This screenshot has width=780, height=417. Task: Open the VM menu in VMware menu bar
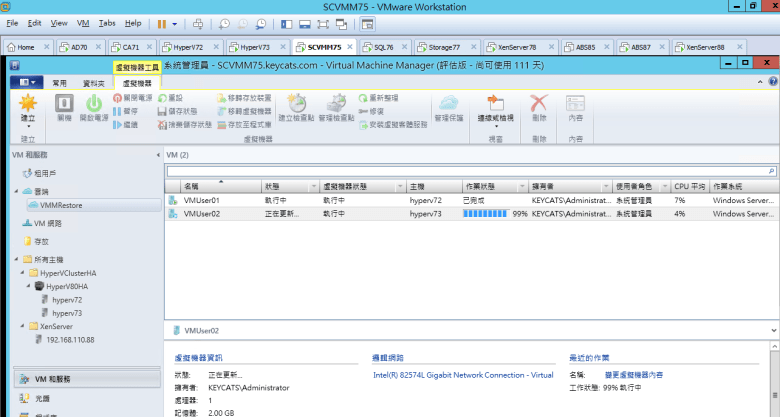point(83,22)
